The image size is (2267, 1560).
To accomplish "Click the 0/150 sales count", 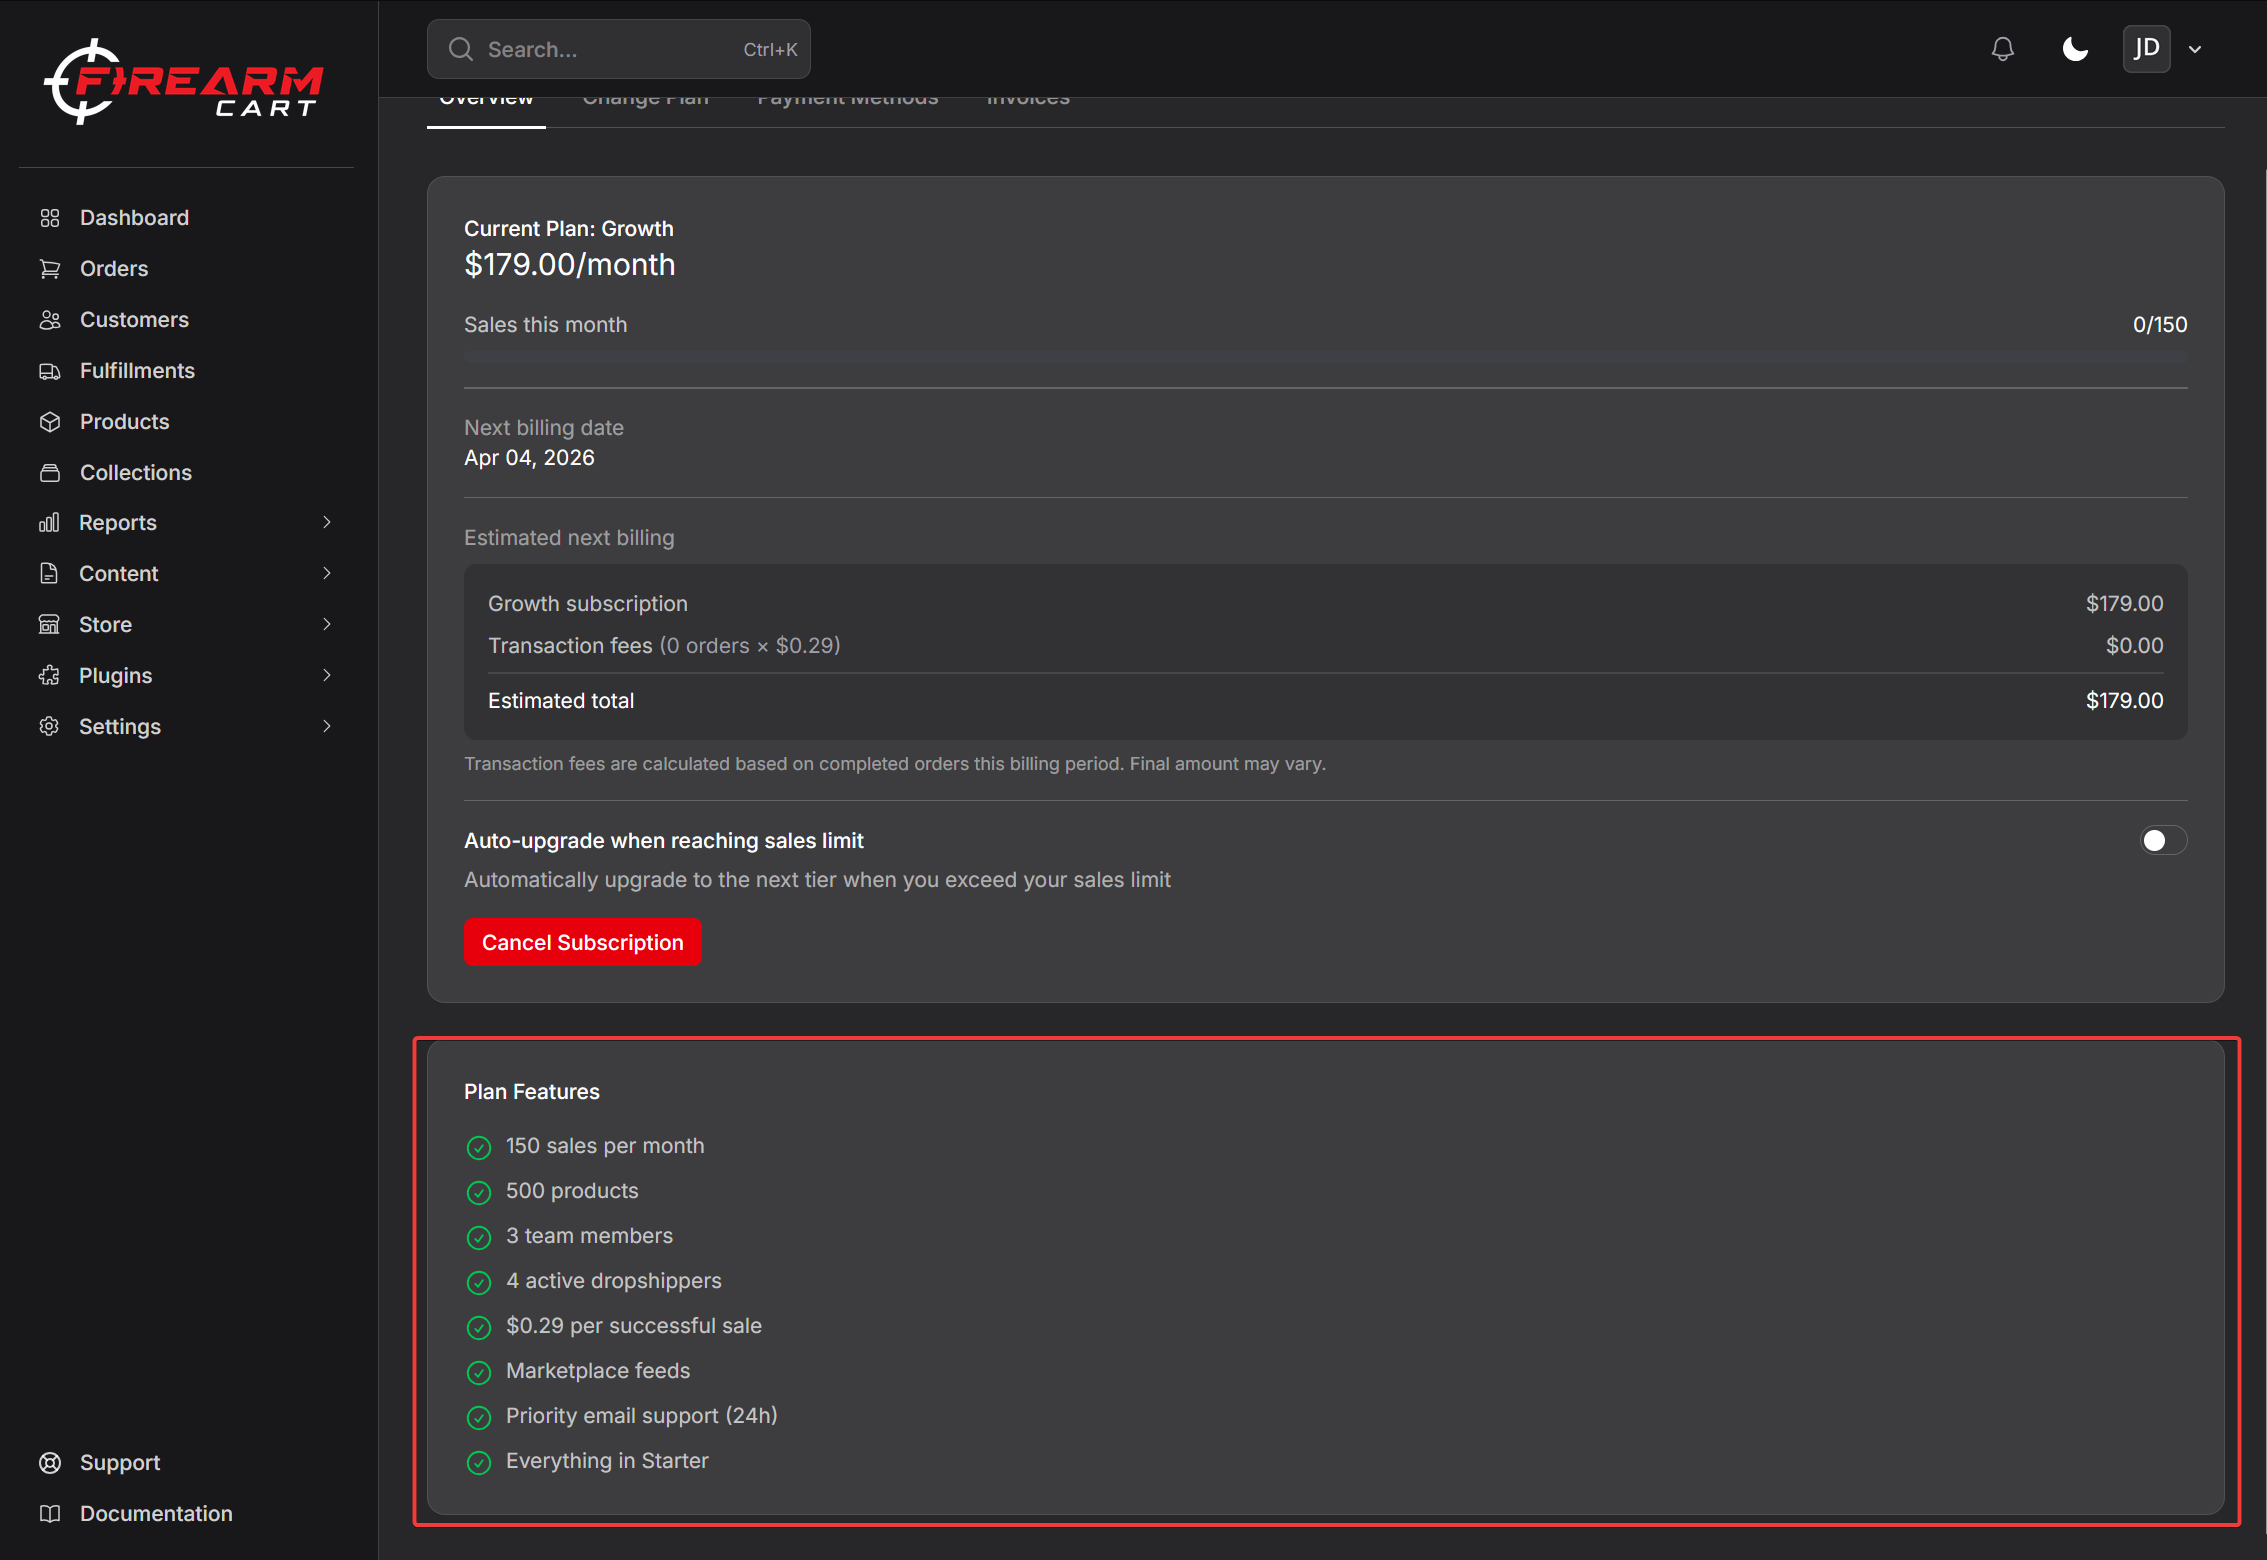I will click(x=2160, y=325).
